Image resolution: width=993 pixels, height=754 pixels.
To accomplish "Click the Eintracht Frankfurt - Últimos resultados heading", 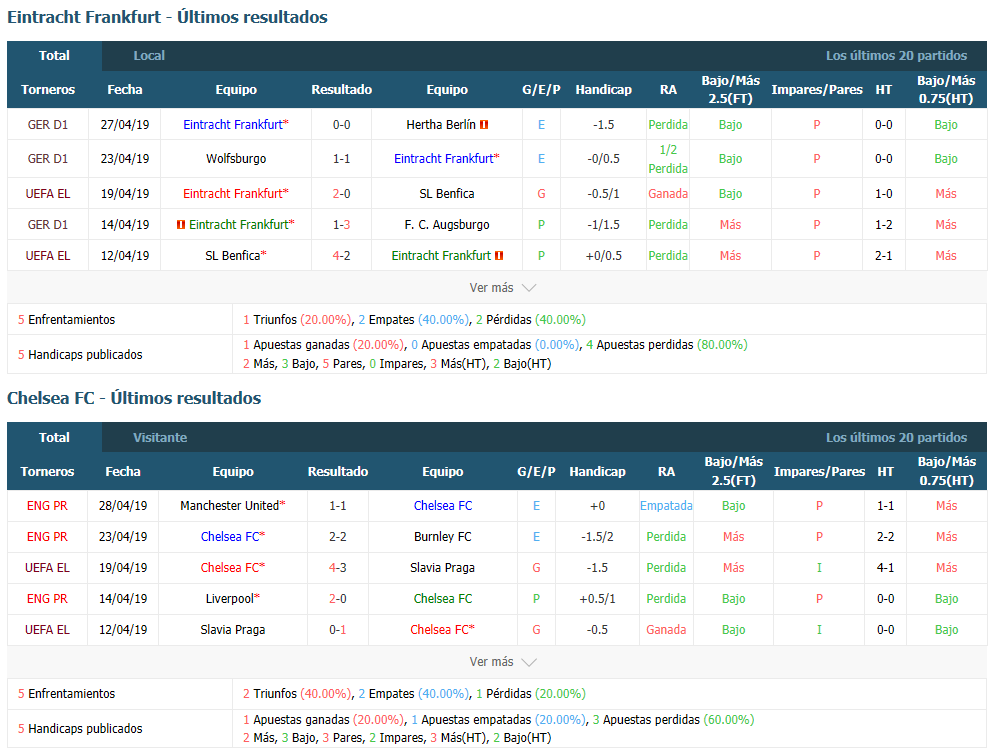I will tap(167, 17).
